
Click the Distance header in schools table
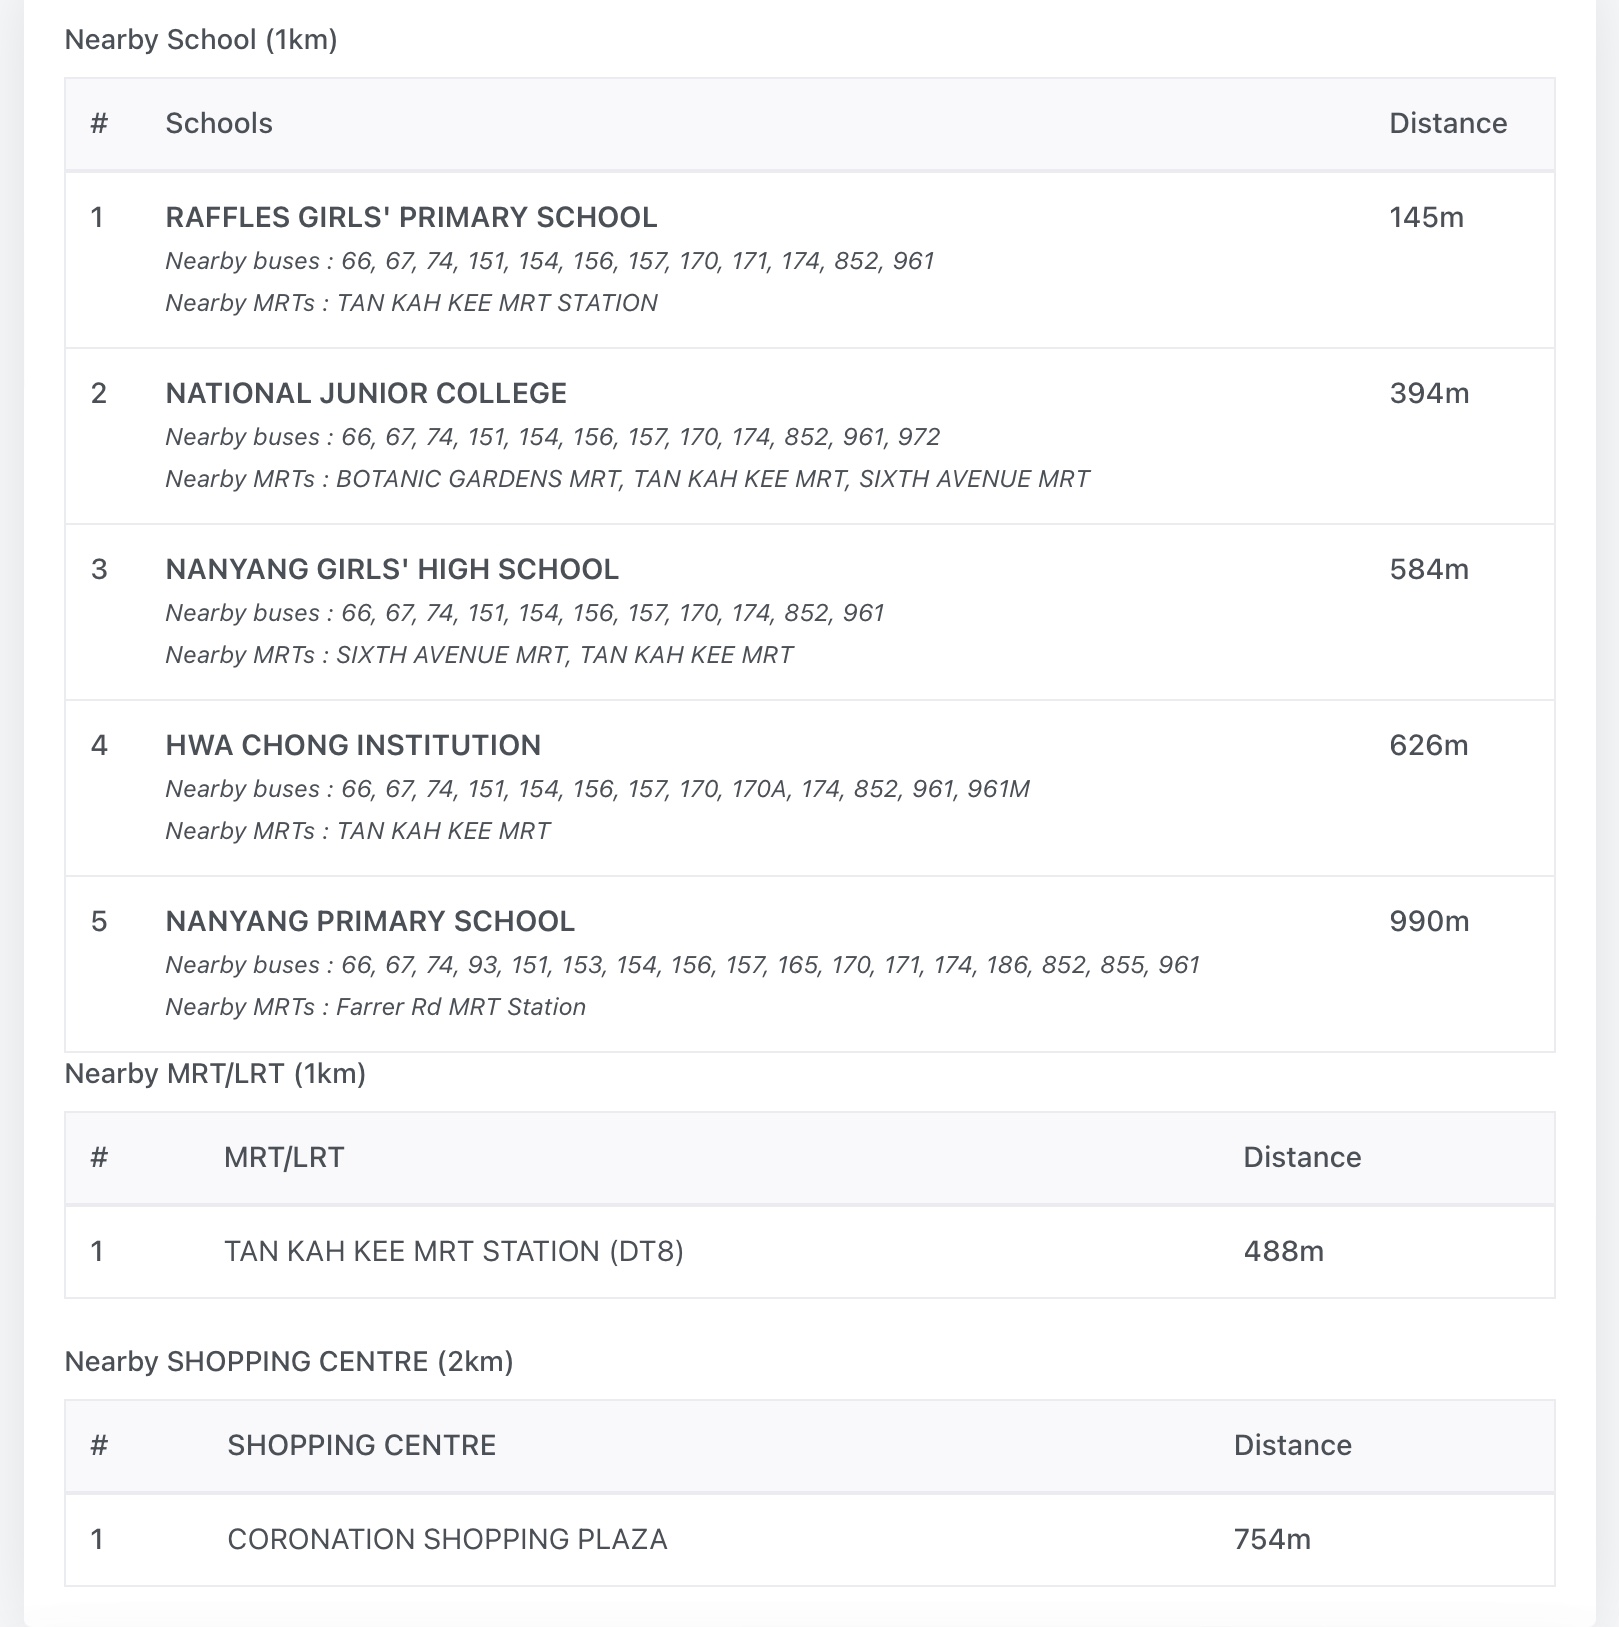tap(1448, 123)
